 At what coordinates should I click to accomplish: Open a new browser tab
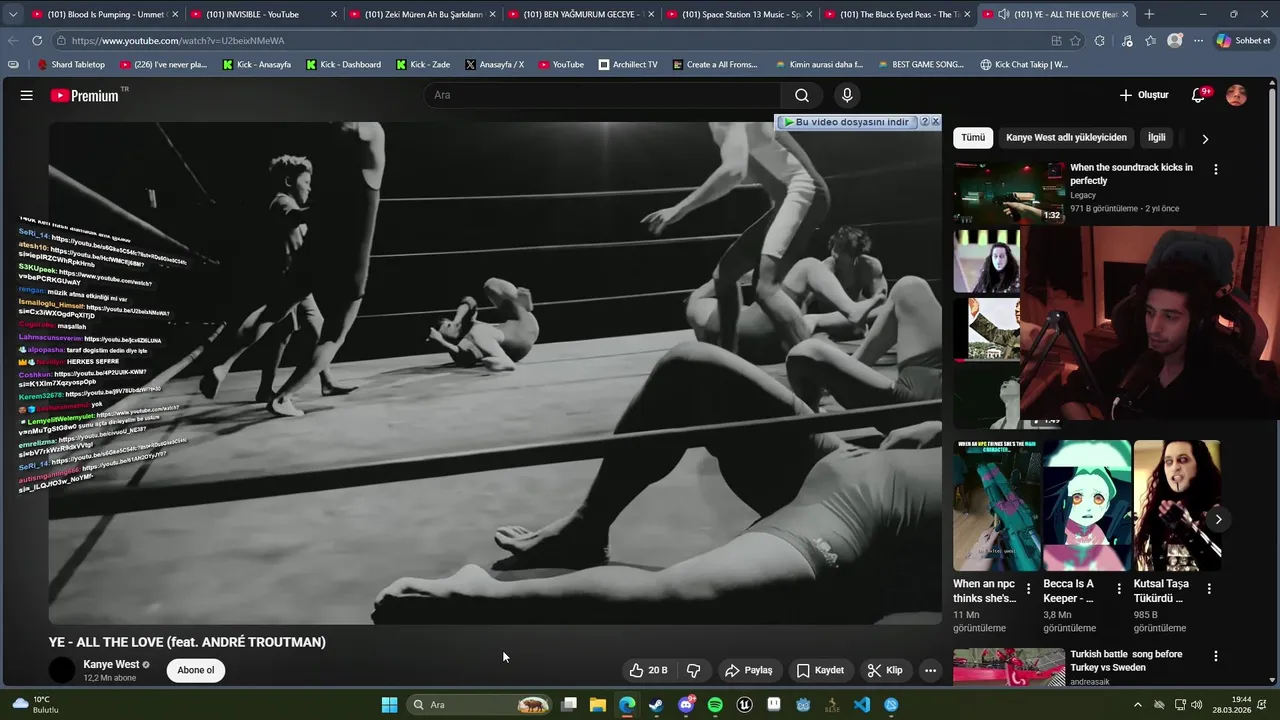(x=1149, y=14)
